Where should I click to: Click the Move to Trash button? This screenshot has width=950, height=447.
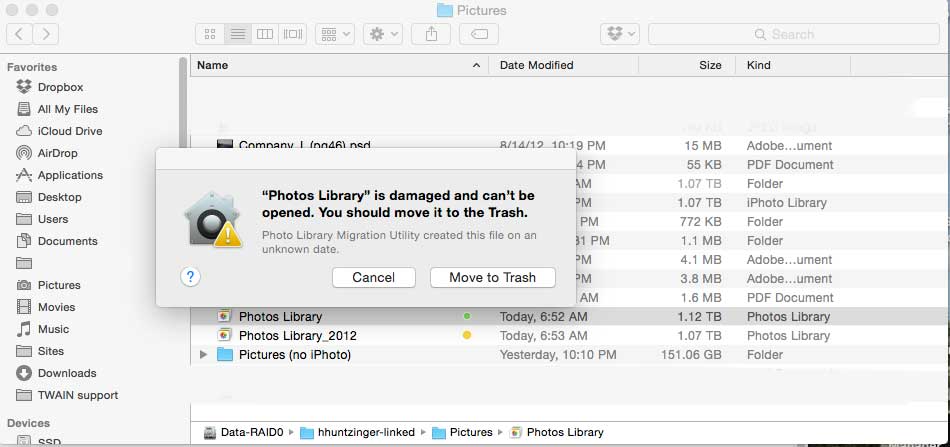pos(492,277)
